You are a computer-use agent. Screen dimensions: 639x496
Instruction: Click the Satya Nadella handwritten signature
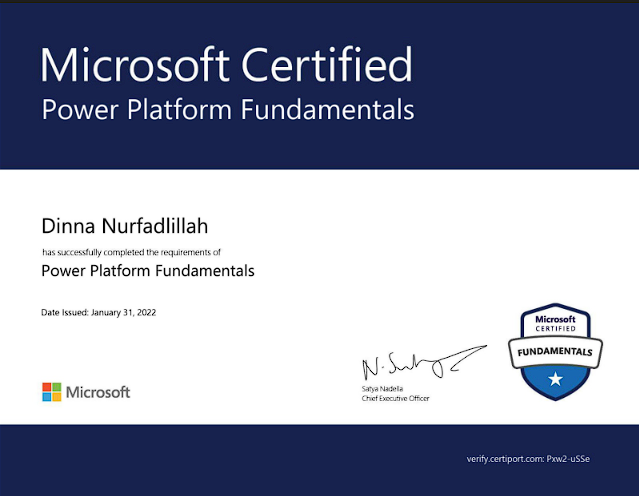tap(424, 362)
